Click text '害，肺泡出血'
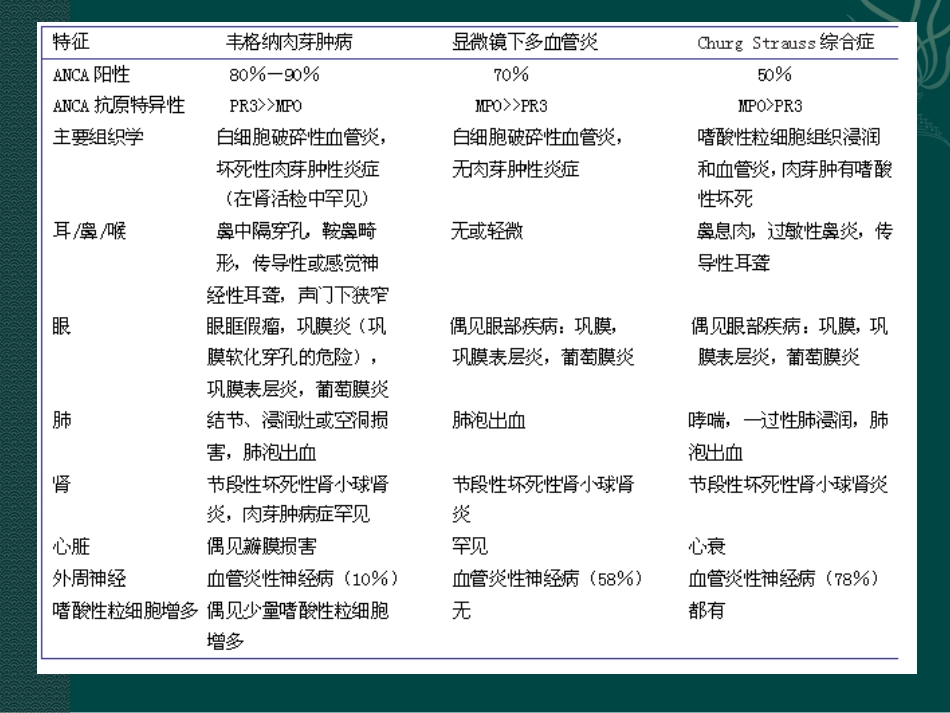 coord(261,452)
